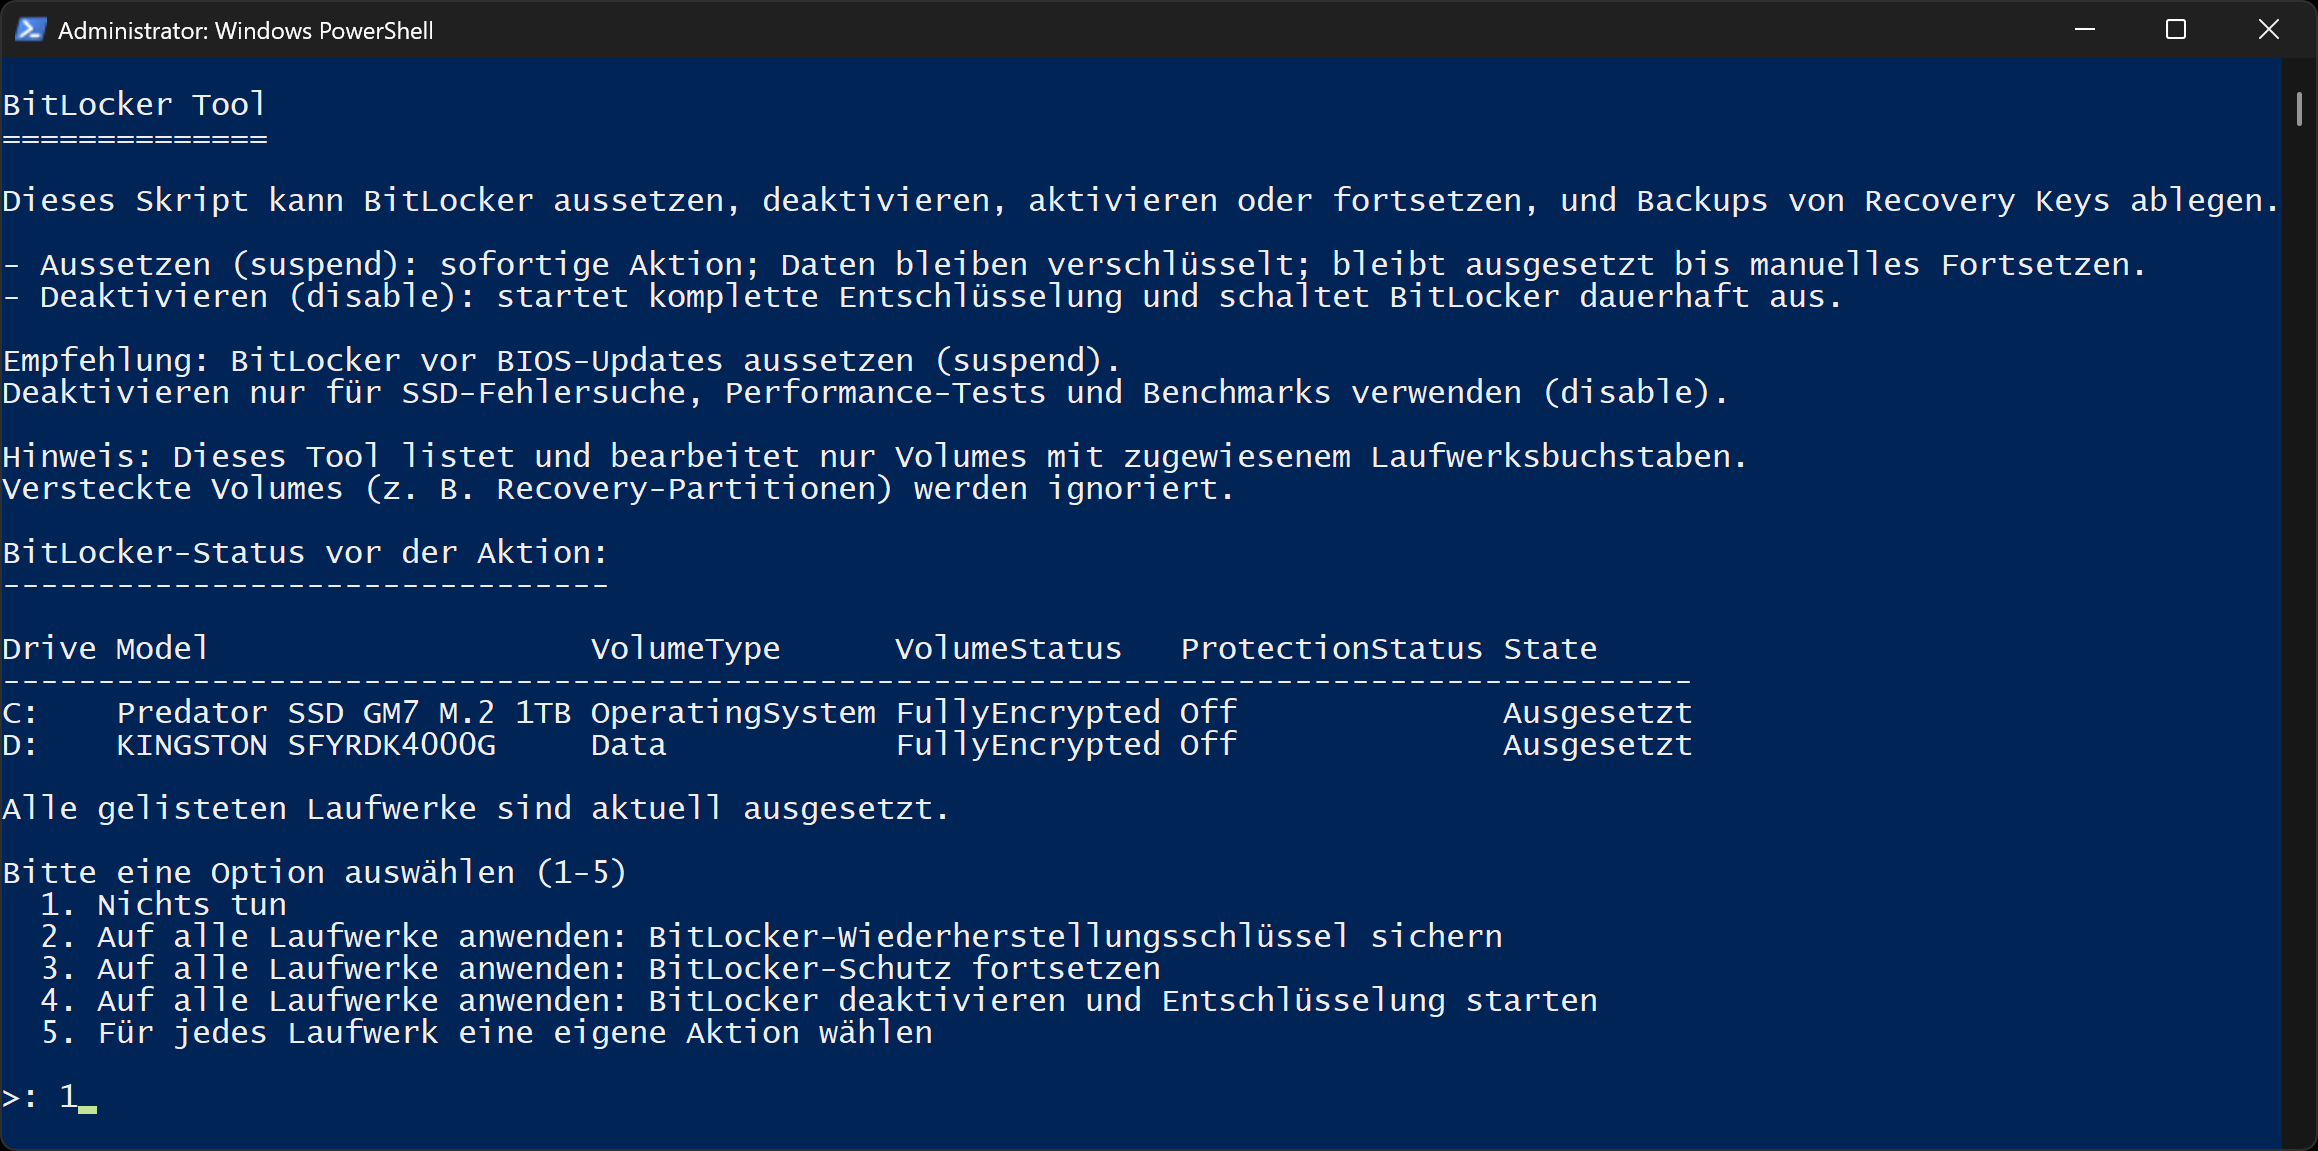This screenshot has width=2318, height=1151.
Task: Click the 'Administrator: Windows PowerShell' title text
Action: tap(245, 29)
